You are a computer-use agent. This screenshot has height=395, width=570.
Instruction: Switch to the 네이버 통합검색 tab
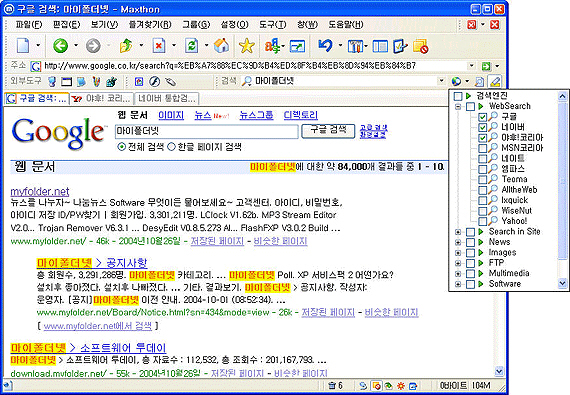pos(167,98)
